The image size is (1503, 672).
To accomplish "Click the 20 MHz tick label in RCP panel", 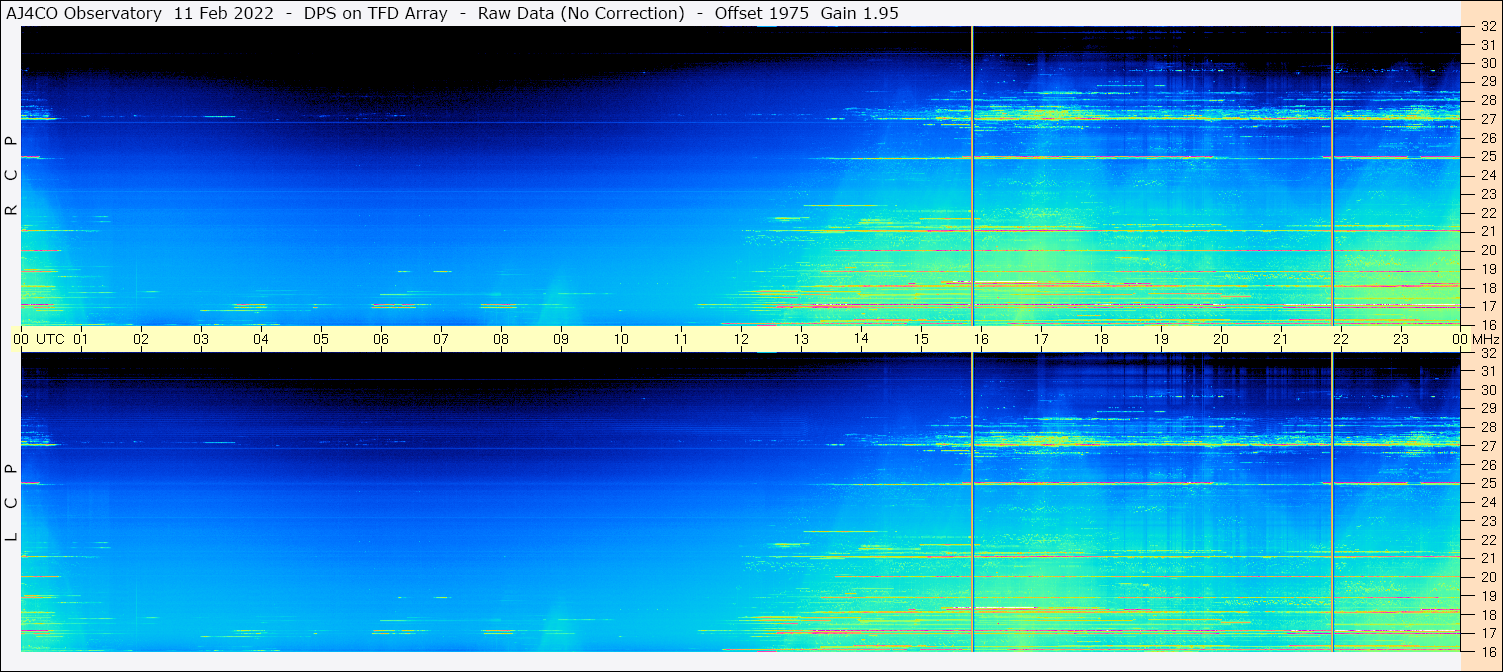I will click(x=1488, y=250).
